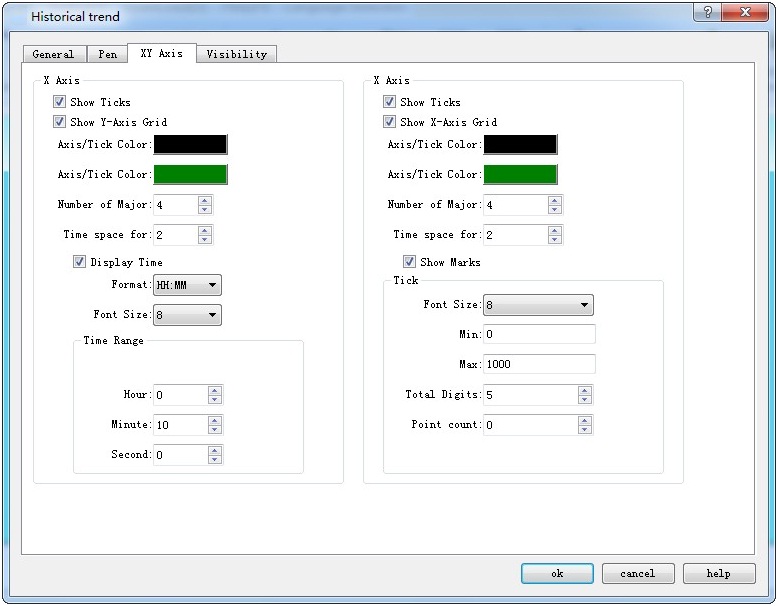778x606 pixels.
Task: Expand the Font Size dropdown in Tick section
Action: coord(538,305)
